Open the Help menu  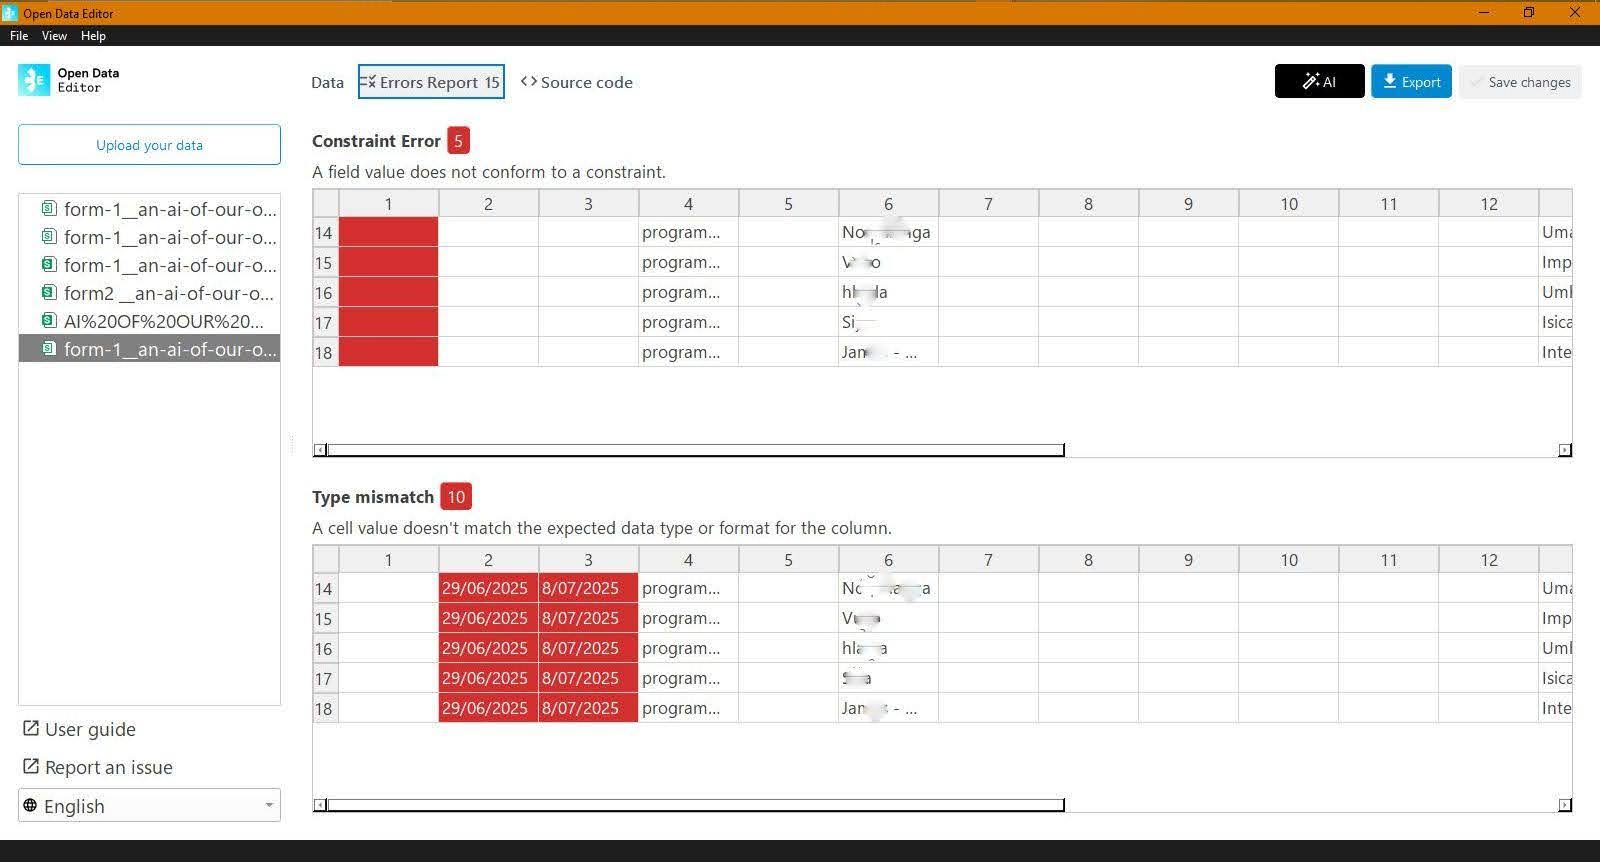pos(93,36)
